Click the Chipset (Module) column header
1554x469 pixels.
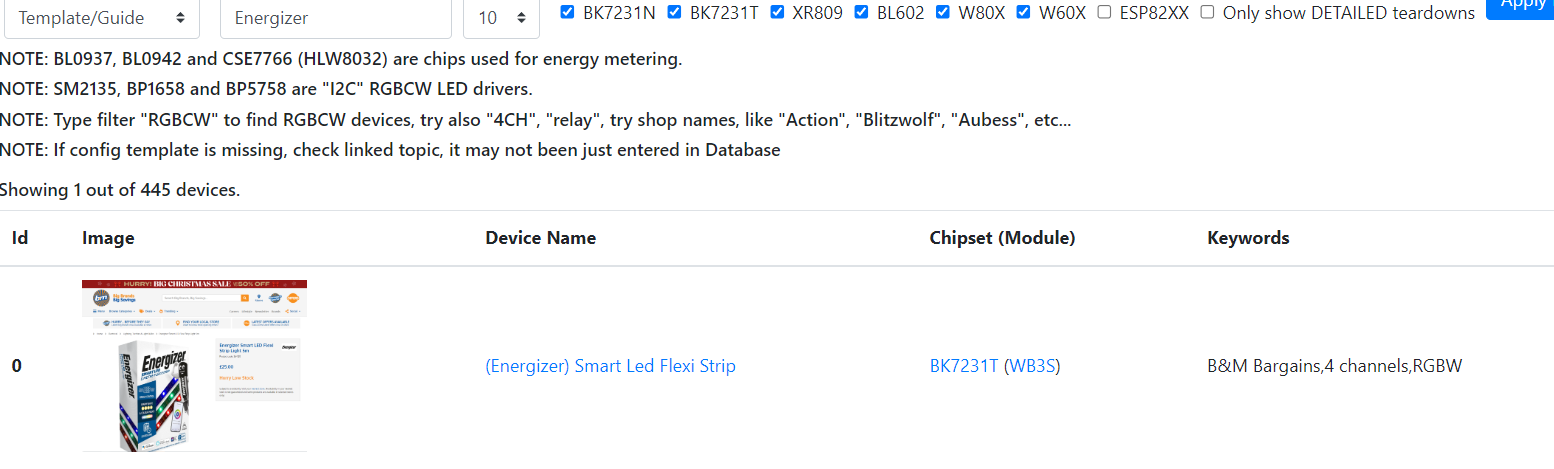click(x=1002, y=238)
